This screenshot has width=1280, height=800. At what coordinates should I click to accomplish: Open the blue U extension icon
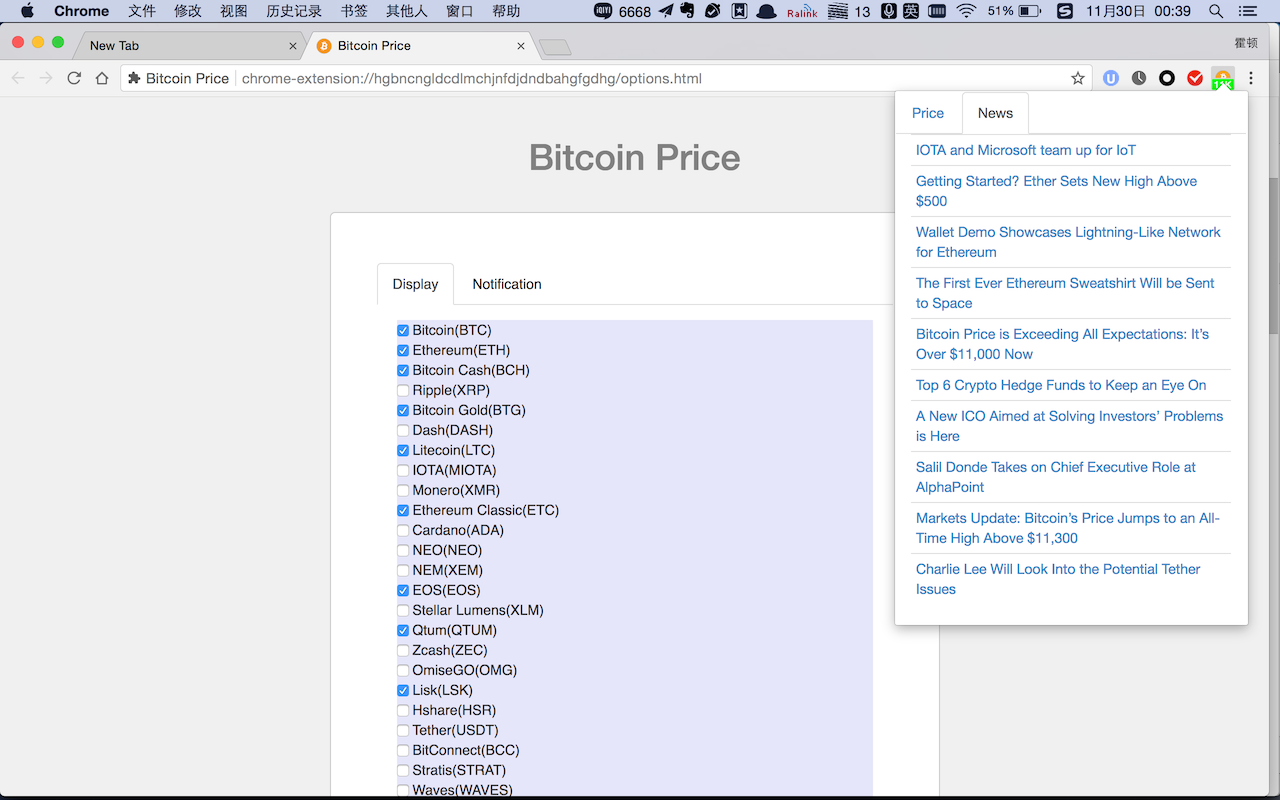pyautogui.click(x=1111, y=78)
